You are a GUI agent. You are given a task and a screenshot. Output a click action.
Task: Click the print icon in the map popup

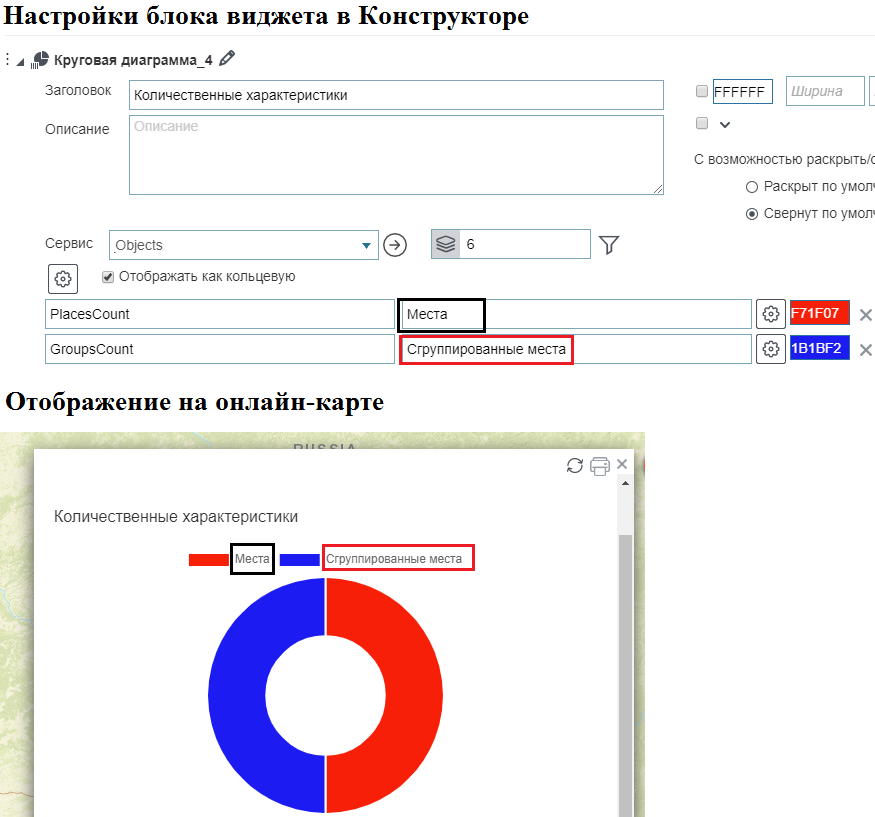tap(599, 465)
